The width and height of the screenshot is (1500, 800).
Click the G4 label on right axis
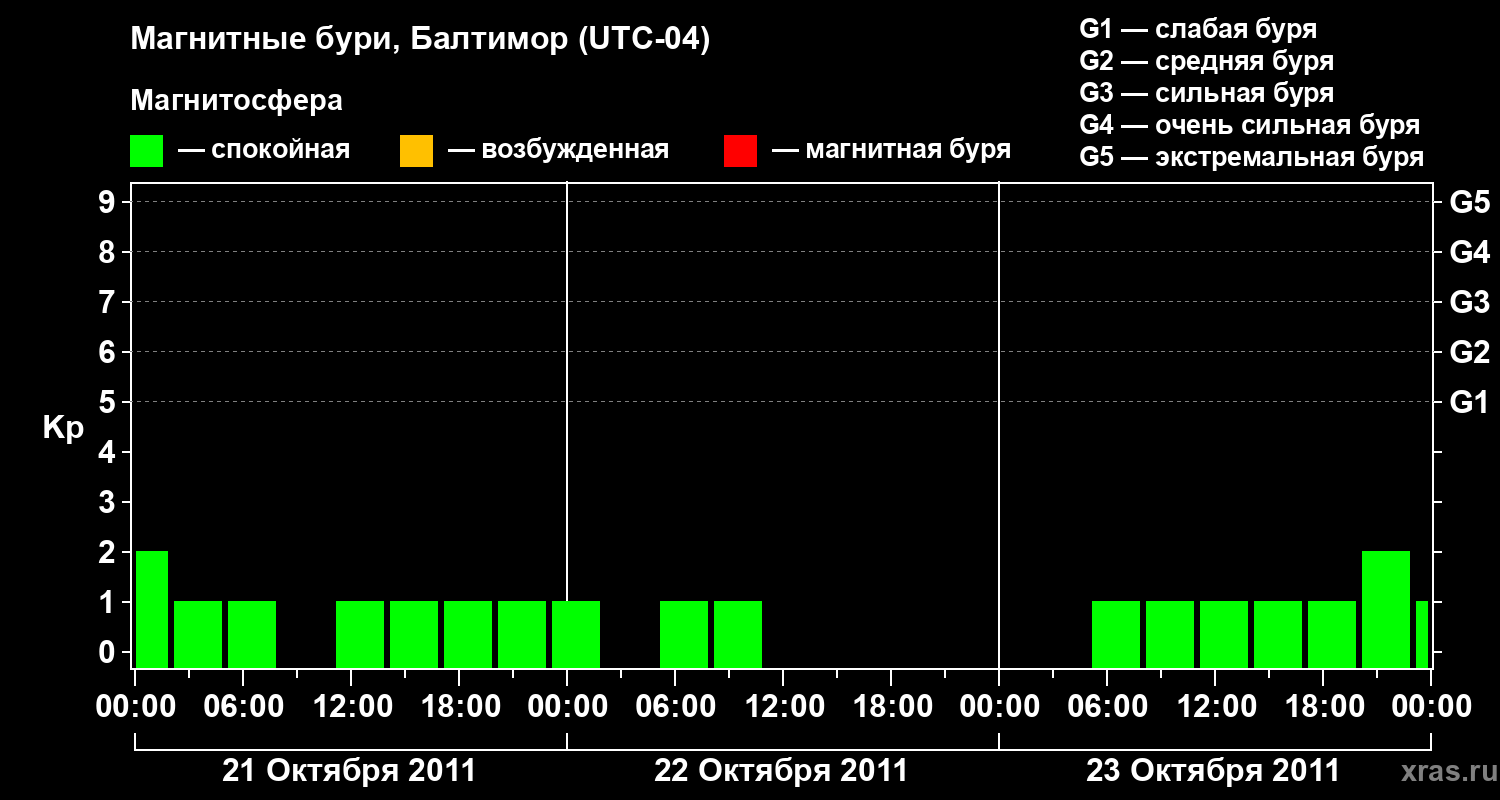pyautogui.click(x=1469, y=252)
